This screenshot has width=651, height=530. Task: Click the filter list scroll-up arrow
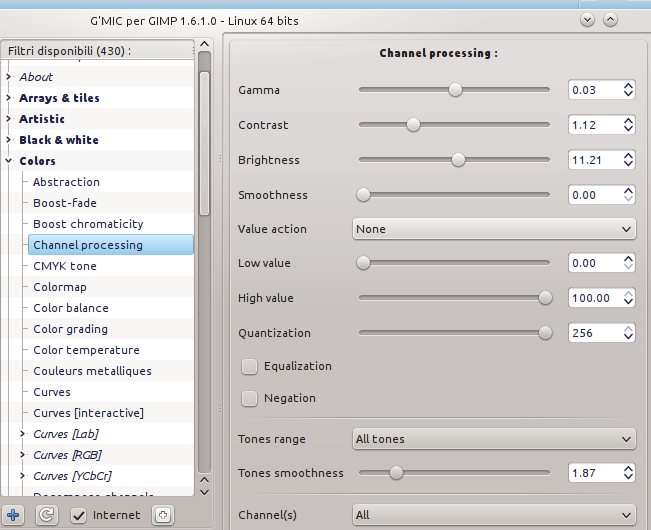coord(204,44)
